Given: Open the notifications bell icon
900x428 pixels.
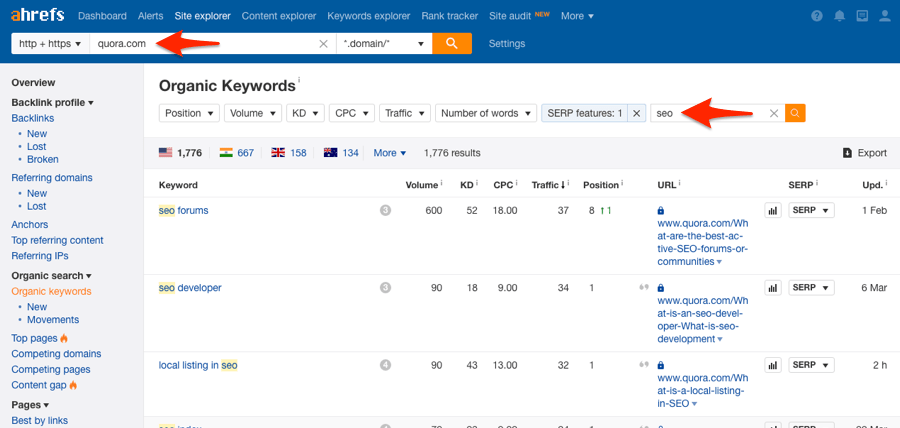Looking at the screenshot, I should 840,16.
